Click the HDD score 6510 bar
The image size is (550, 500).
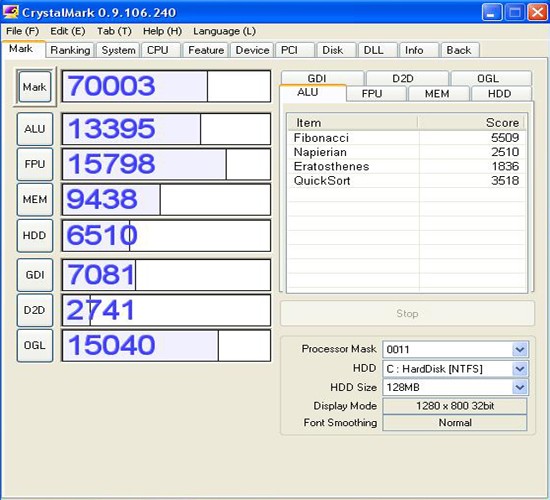(166, 235)
